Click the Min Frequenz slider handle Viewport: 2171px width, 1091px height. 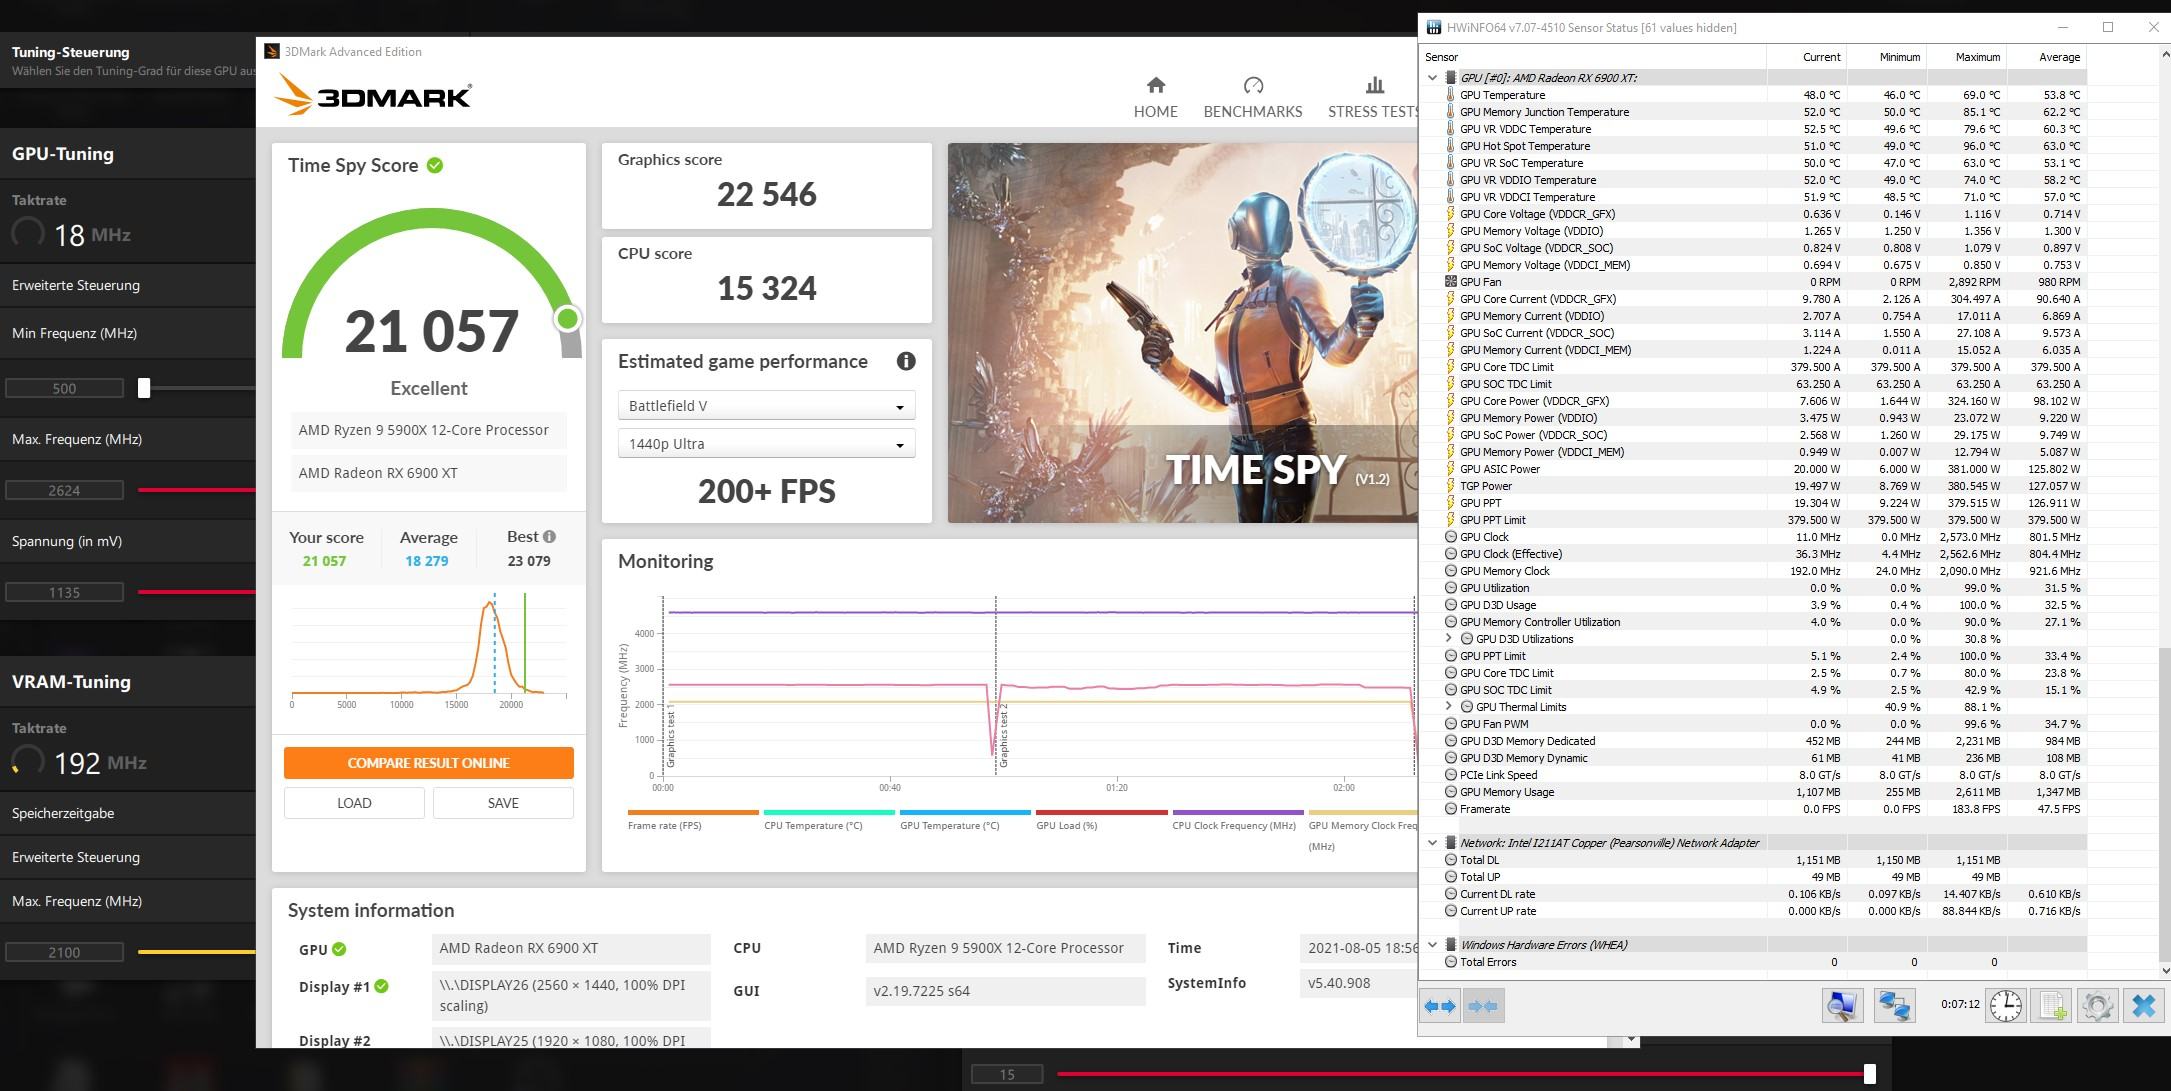pyautogui.click(x=144, y=388)
